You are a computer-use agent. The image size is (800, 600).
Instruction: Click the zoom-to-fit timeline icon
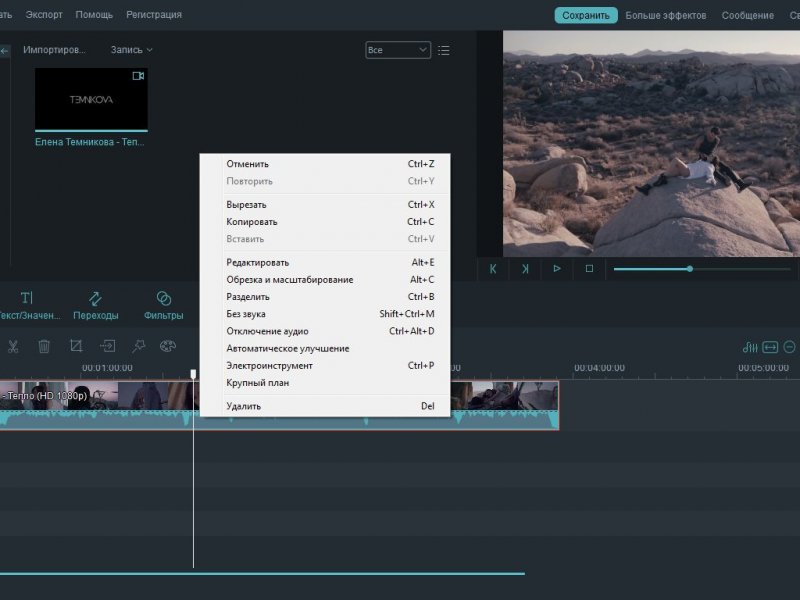770,347
